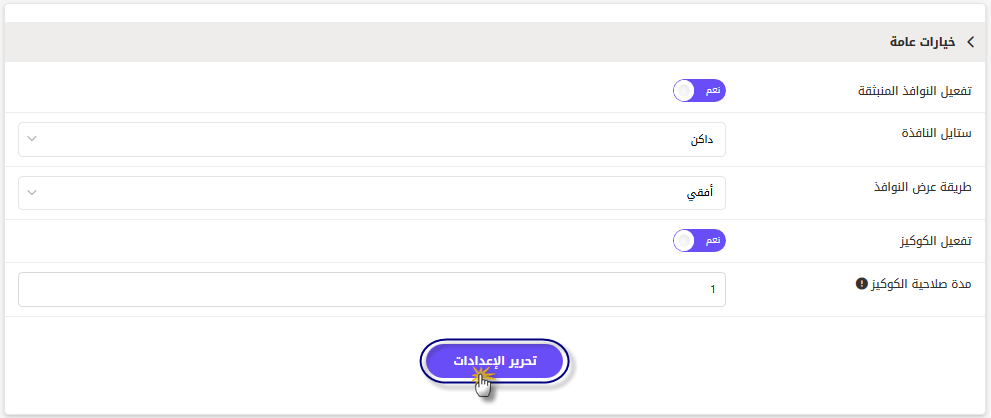The width and height of the screenshot is (991, 418).
Task: Click the مدة صلاحية الكوكيز label text
Action: click(x=921, y=284)
